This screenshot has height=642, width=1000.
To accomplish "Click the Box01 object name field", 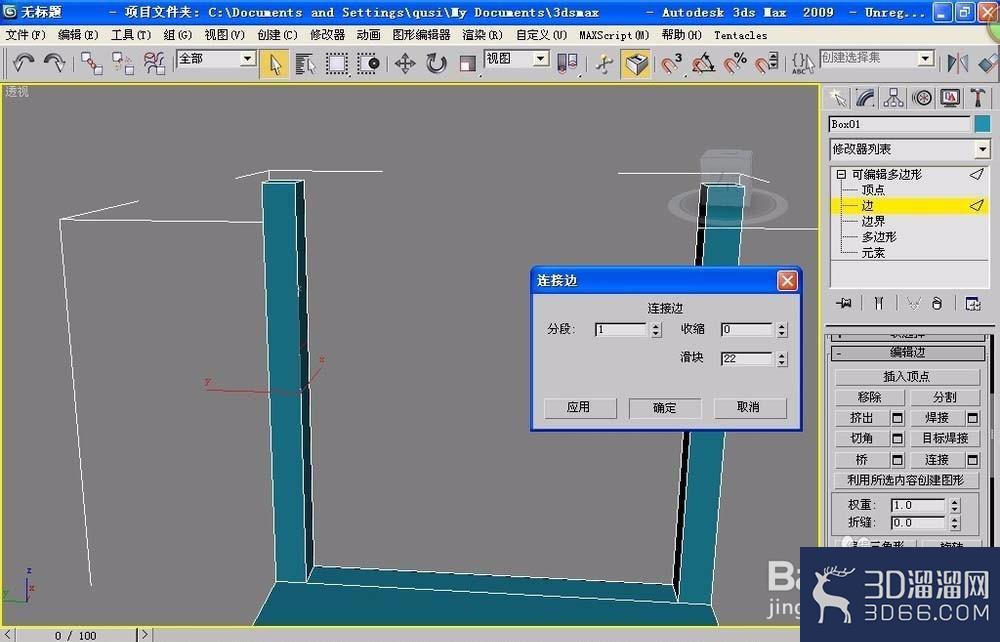I will [x=899, y=124].
